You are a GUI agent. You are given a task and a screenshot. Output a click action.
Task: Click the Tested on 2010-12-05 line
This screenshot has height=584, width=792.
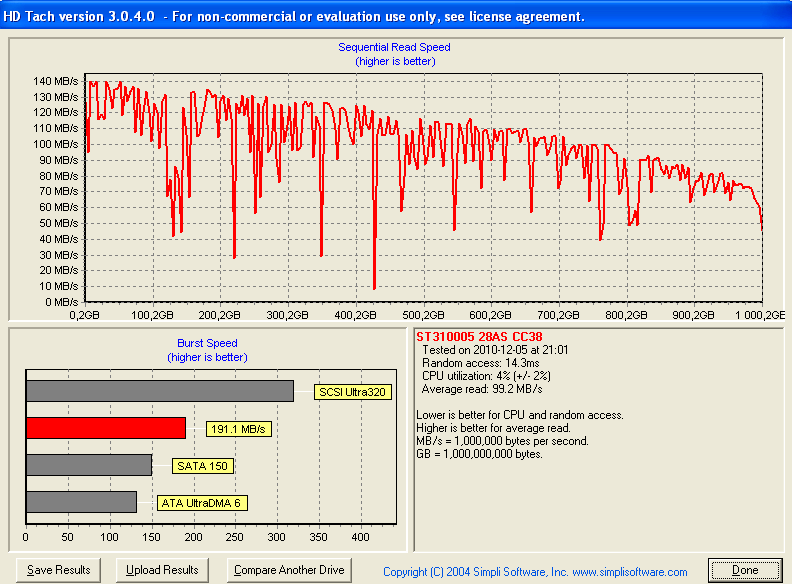(x=495, y=350)
